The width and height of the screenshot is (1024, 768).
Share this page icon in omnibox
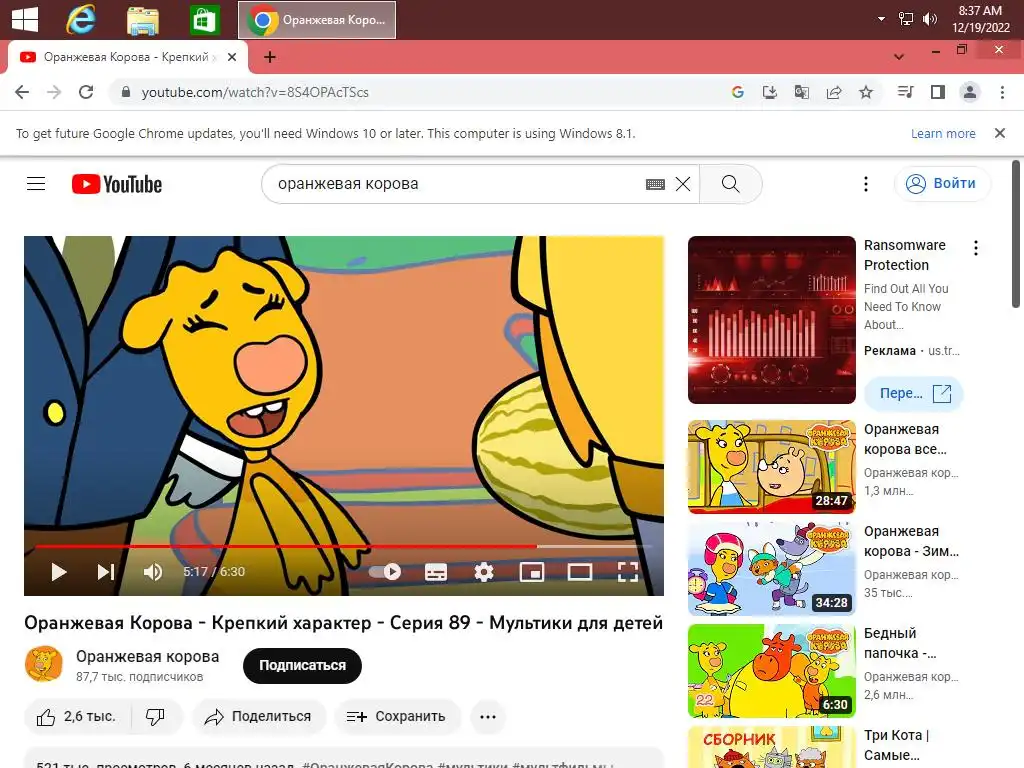tap(834, 92)
